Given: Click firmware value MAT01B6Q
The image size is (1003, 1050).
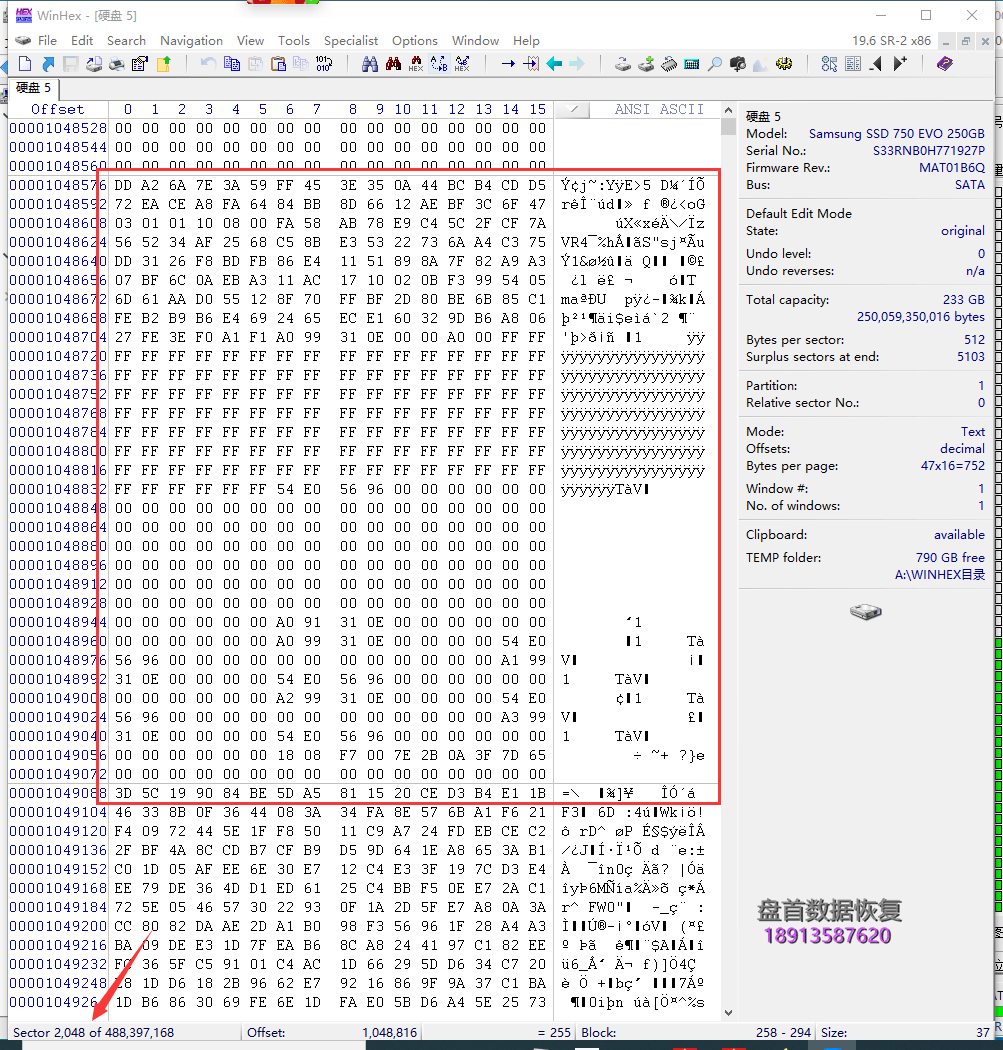Looking at the screenshot, I should pos(951,167).
